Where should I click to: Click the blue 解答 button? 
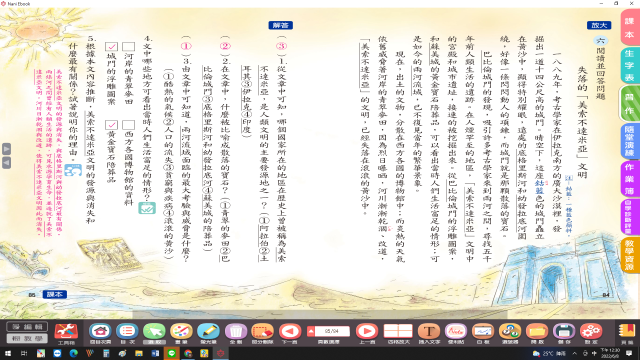(x=280, y=25)
